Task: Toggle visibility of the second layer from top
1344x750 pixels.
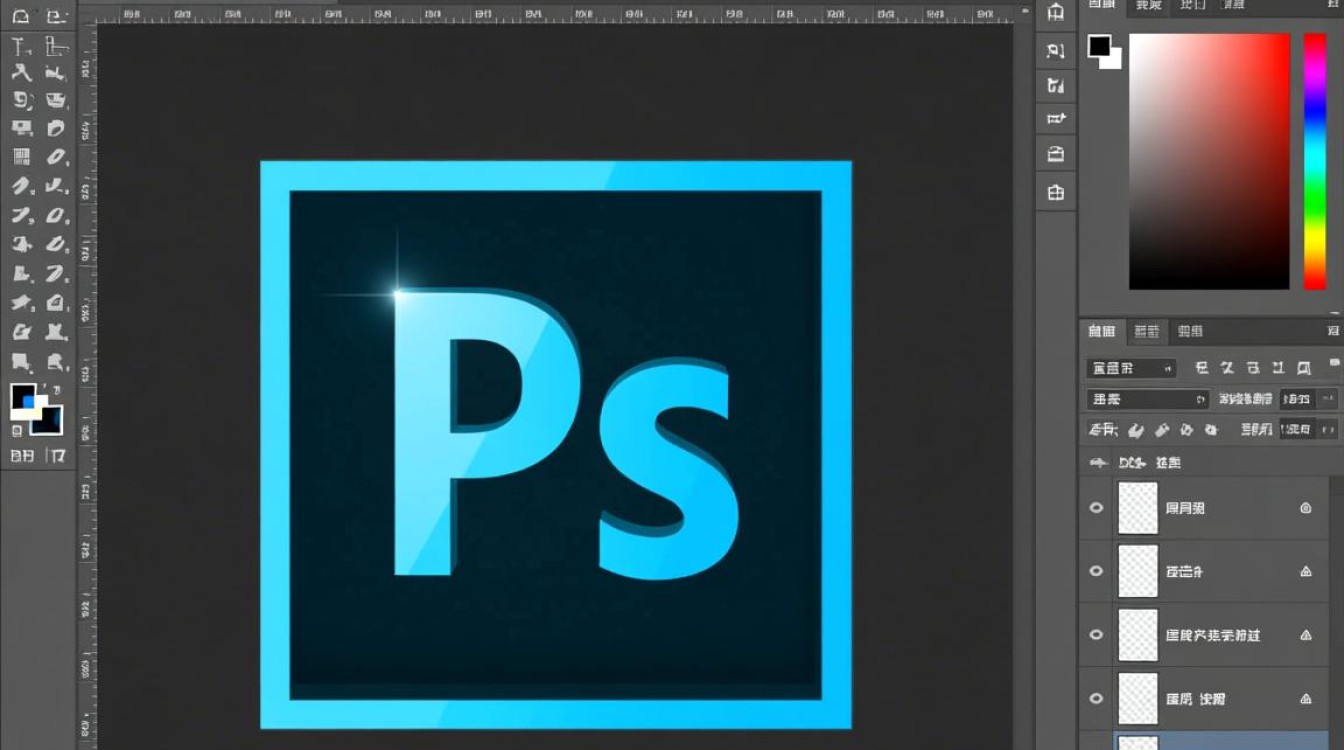Action: point(1096,571)
